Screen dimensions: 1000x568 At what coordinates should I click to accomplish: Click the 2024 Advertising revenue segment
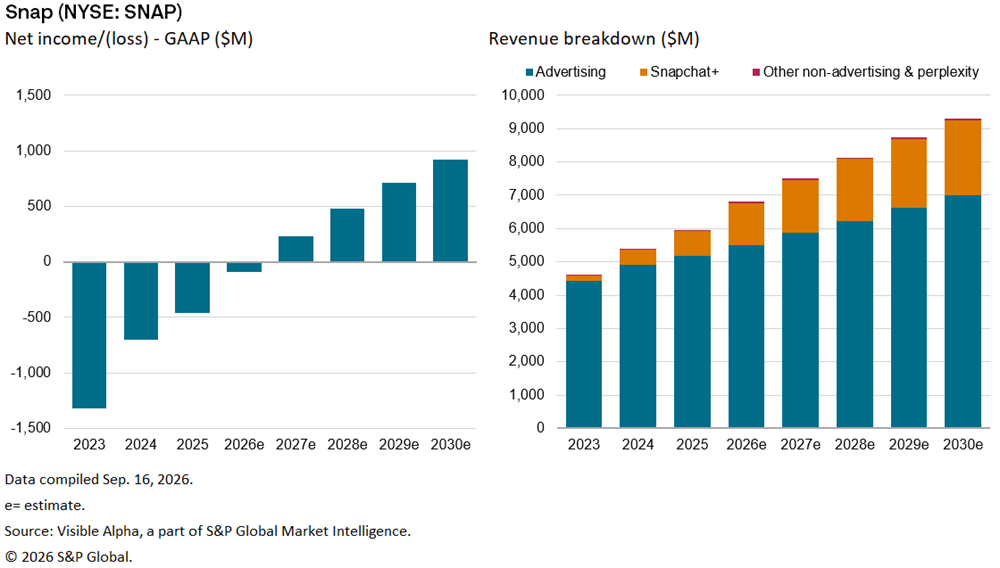[638, 346]
